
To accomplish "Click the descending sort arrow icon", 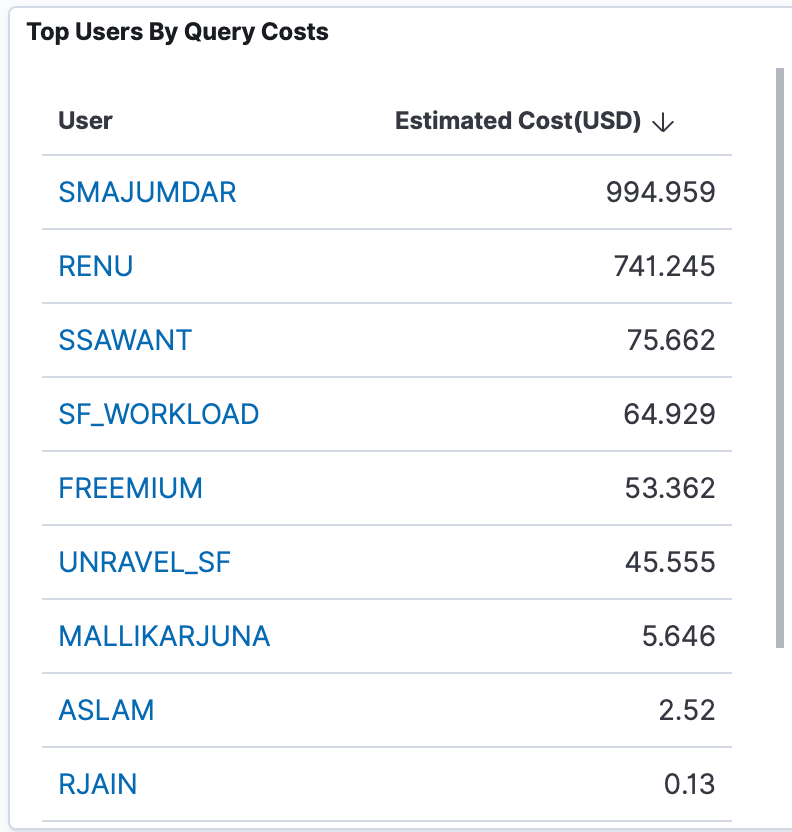I will point(663,121).
